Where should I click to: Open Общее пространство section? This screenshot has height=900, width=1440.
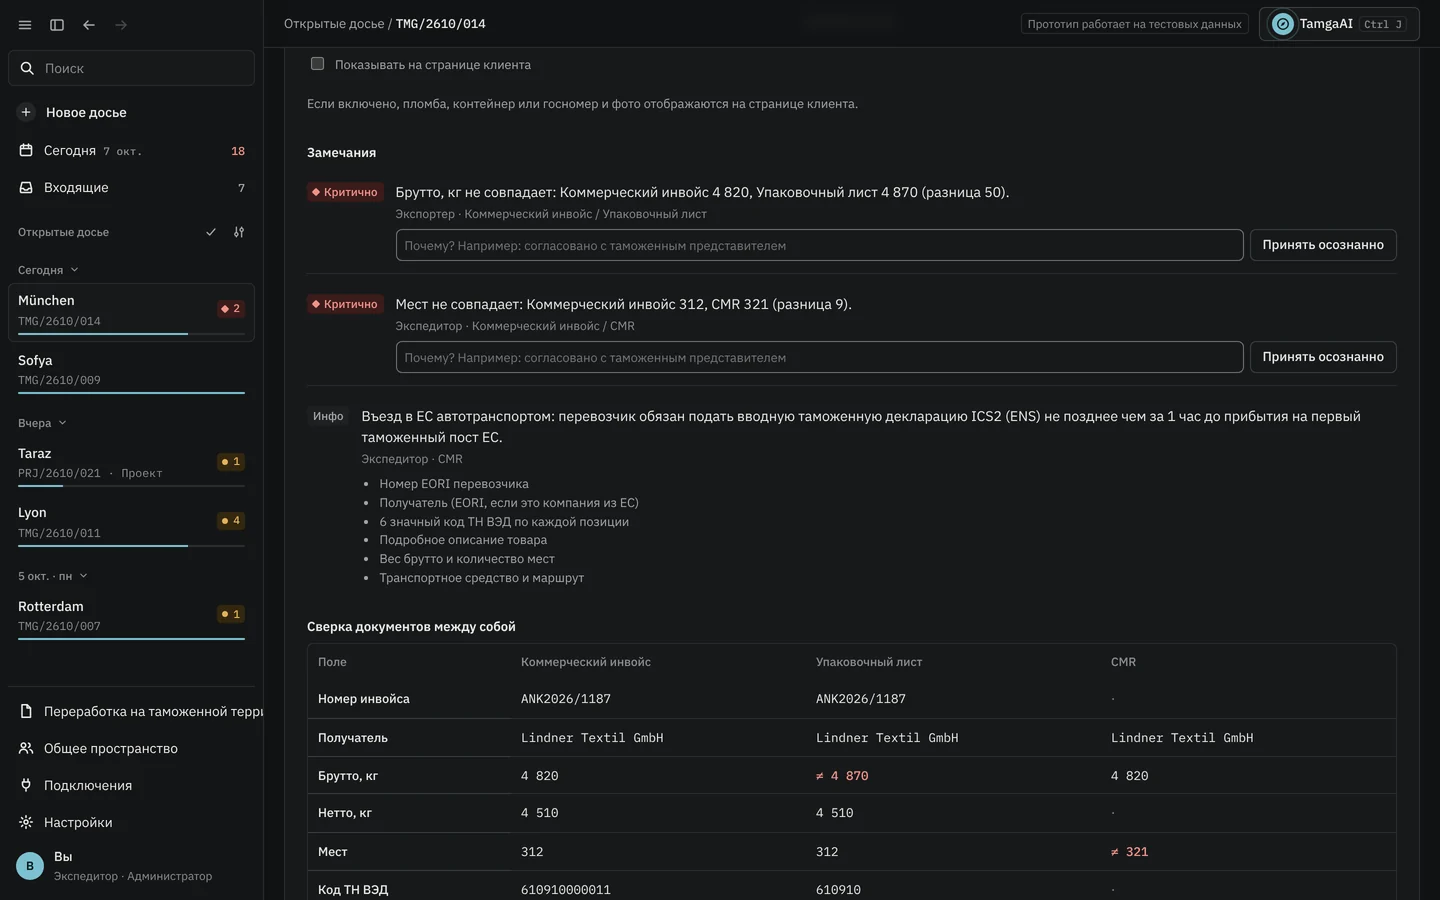click(x=132, y=748)
